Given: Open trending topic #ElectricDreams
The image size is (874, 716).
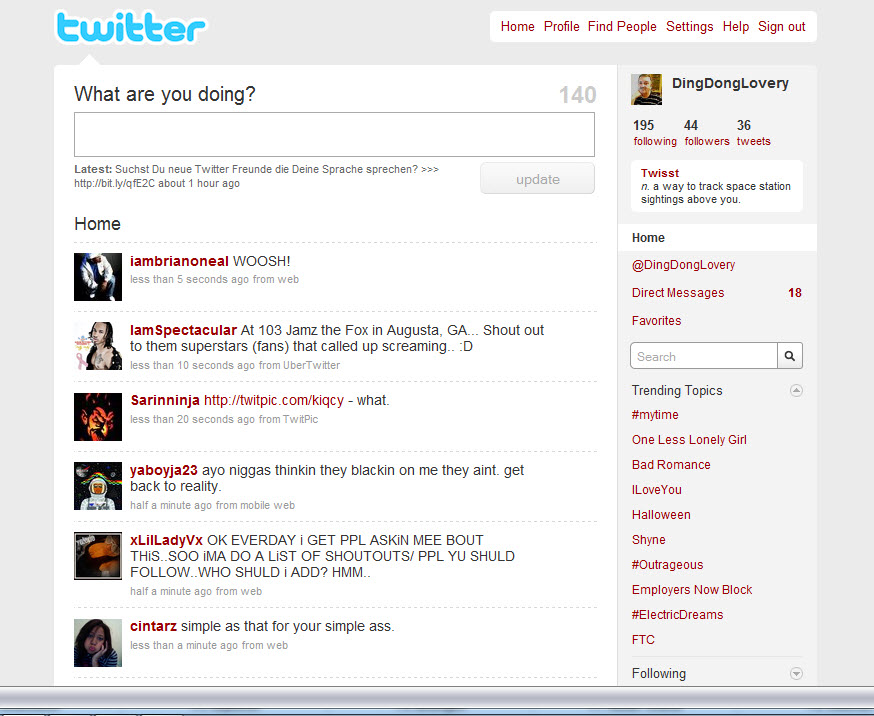Looking at the screenshot, I should coord(677,615).
